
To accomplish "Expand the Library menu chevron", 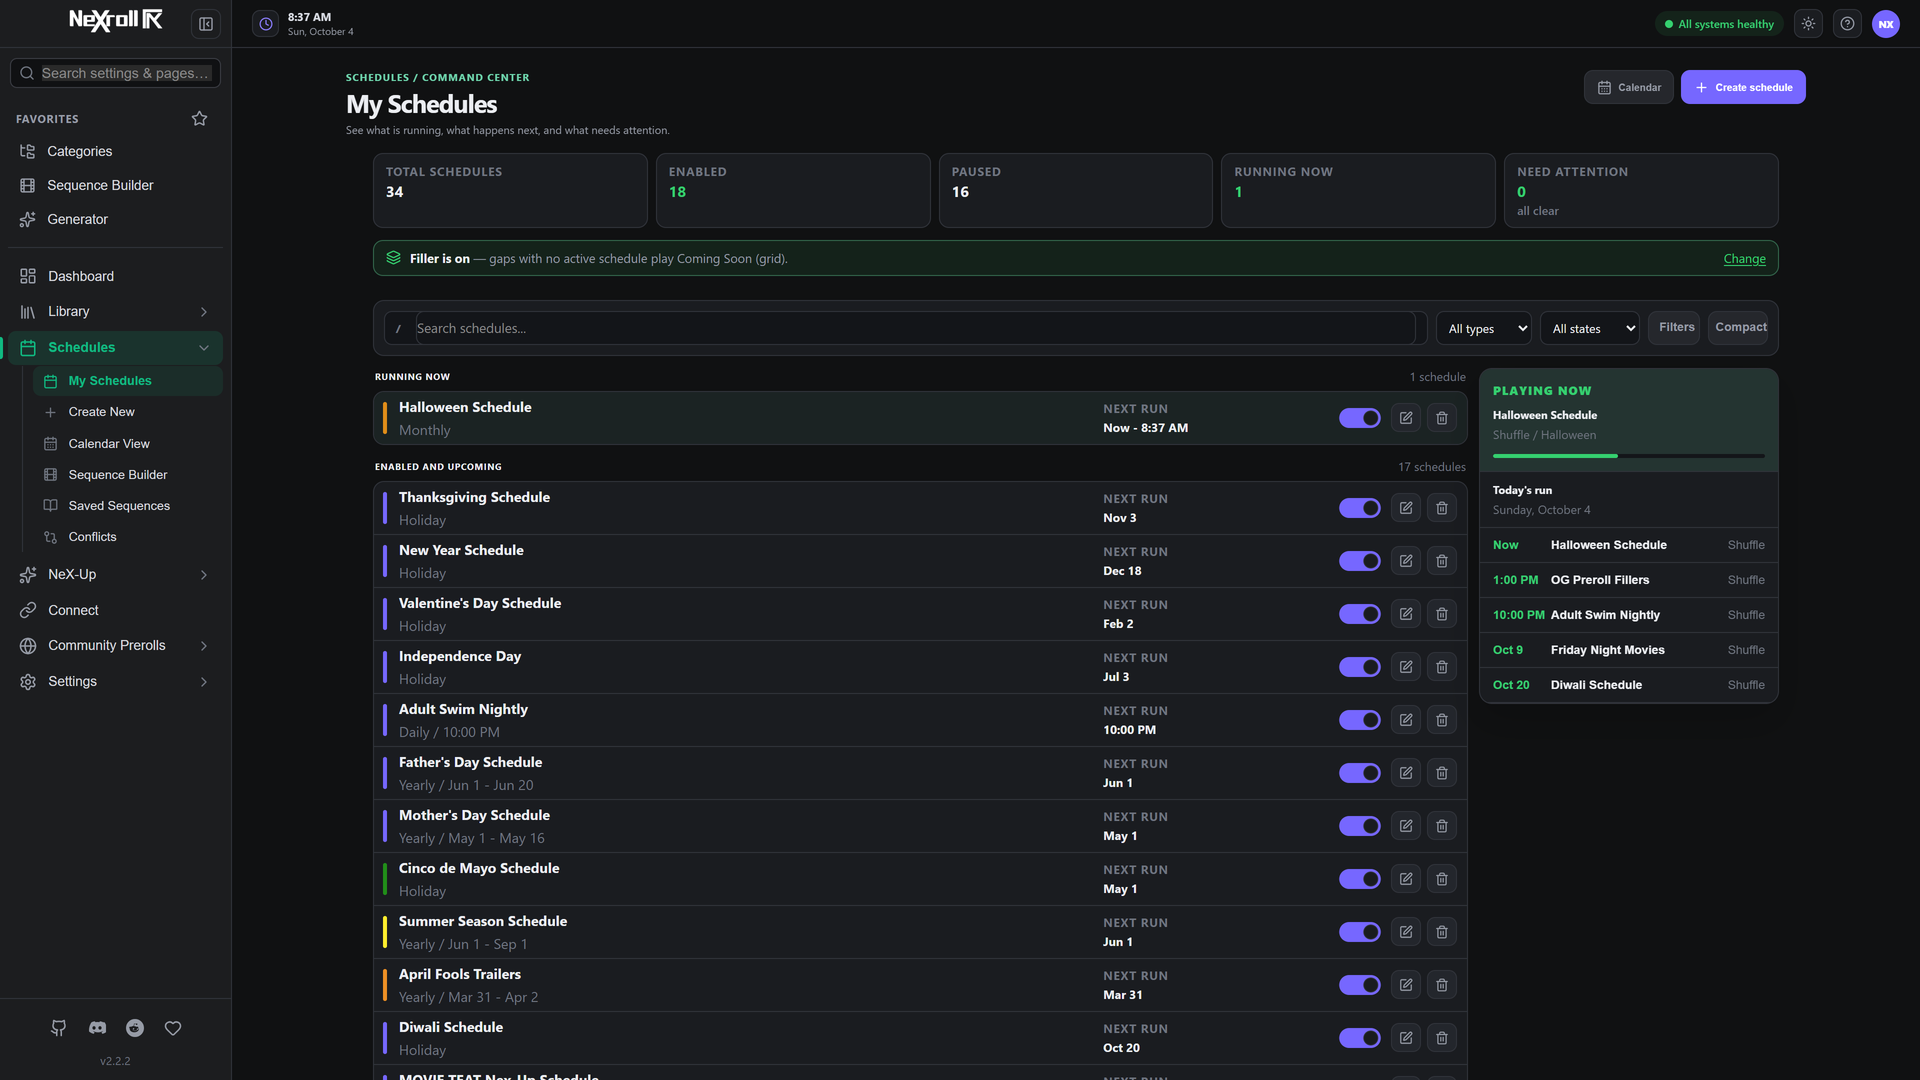I will click(x=204, y=312).
